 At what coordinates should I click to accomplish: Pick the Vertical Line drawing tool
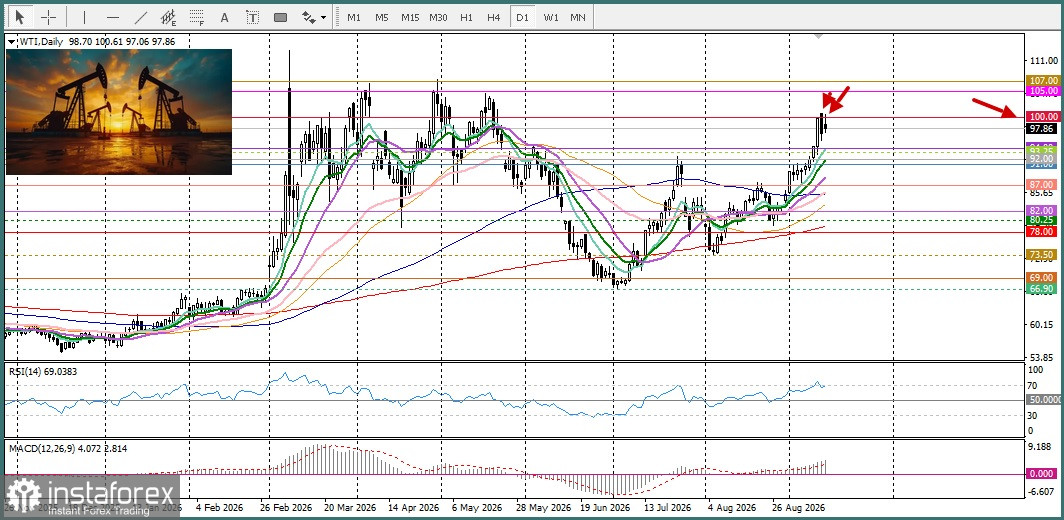[x=84, y=17]
